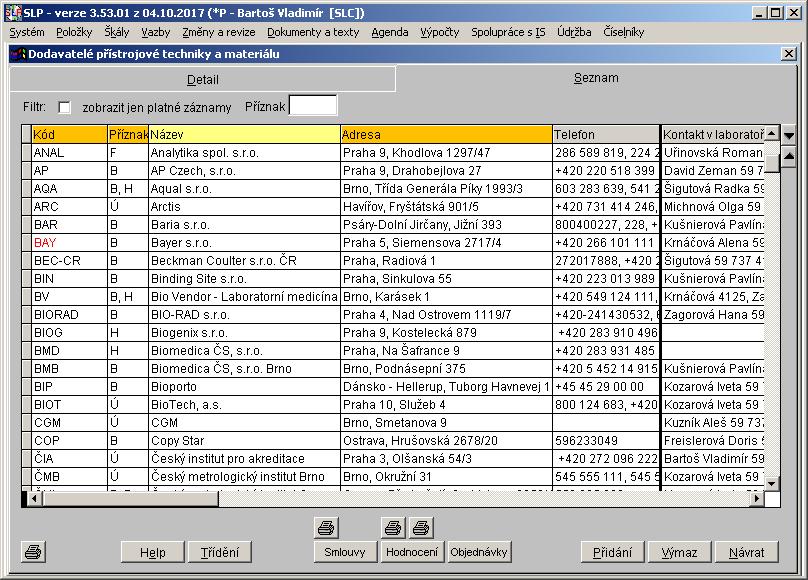This screenshot has height=580, width=808.
Task: Click 'Binding Site s.r.o.' cell
Action: click(x=244, y=279)
